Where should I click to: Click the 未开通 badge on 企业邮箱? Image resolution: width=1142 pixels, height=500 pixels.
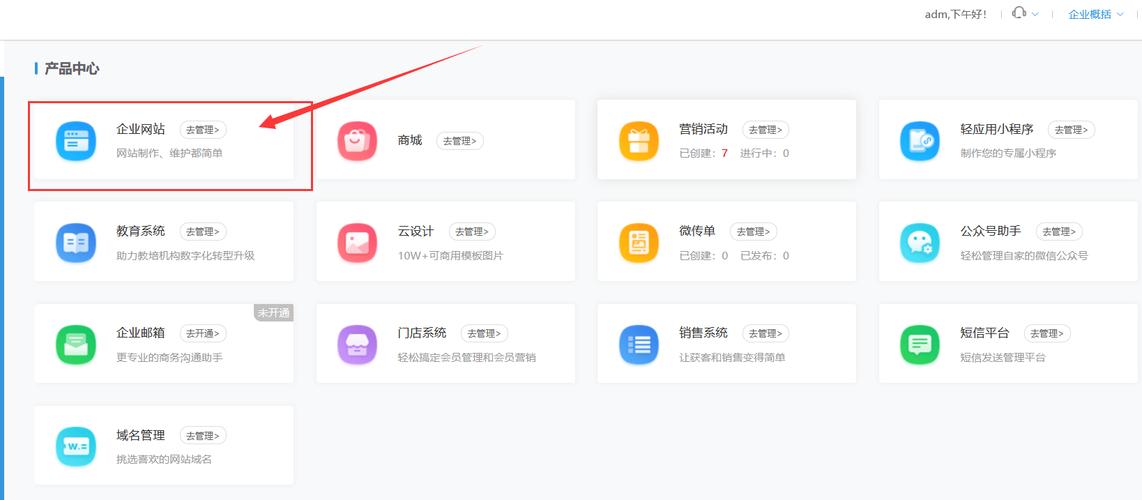[x=273, y=313]
